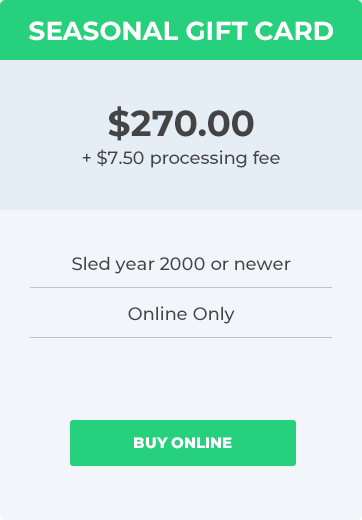Viewport: 362px width, 520px height.
Task: Click the number 2000 in sled requirement
Action: click(x=182, y=264)
